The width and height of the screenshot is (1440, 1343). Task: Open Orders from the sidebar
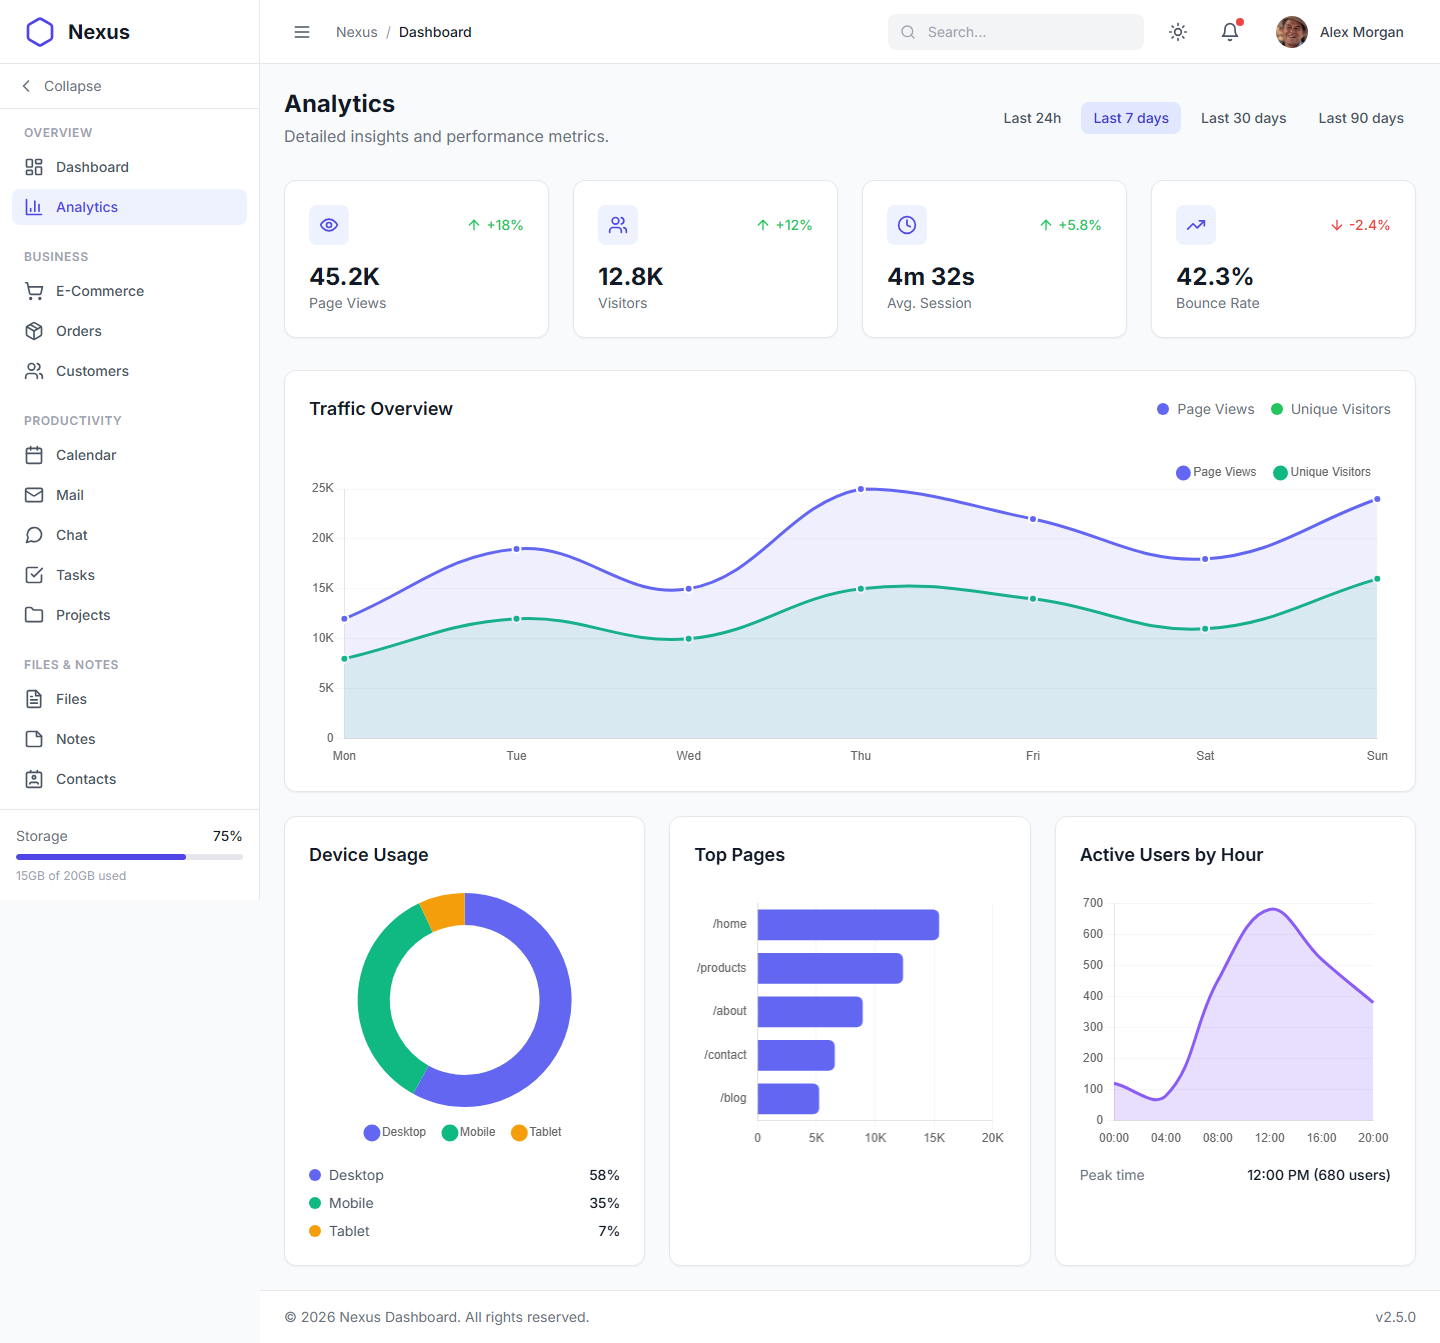coord(129,331)
